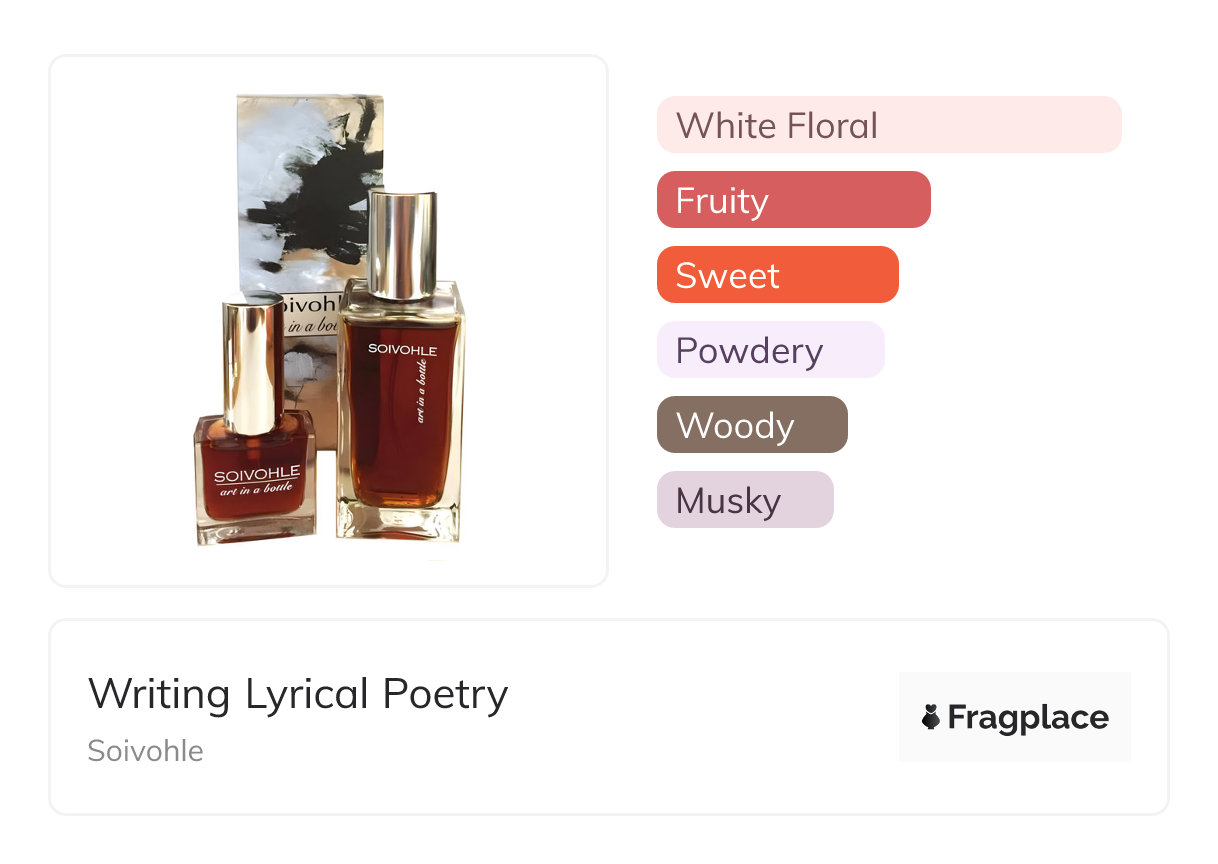This screenshot has height=864, width=1218.
Task: Click the Fragplace brand name text
Action: coord(1028,717)
